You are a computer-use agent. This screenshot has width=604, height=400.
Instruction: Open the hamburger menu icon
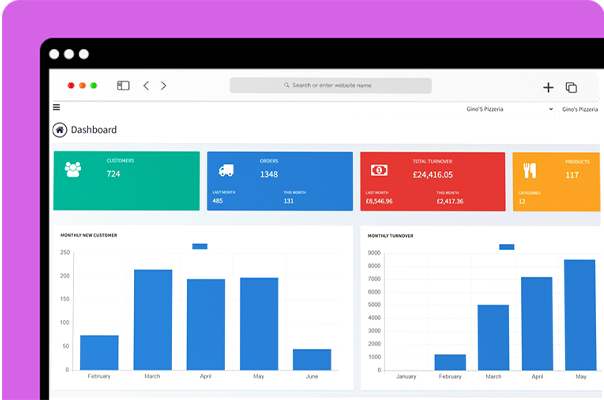tap(56, 107)
